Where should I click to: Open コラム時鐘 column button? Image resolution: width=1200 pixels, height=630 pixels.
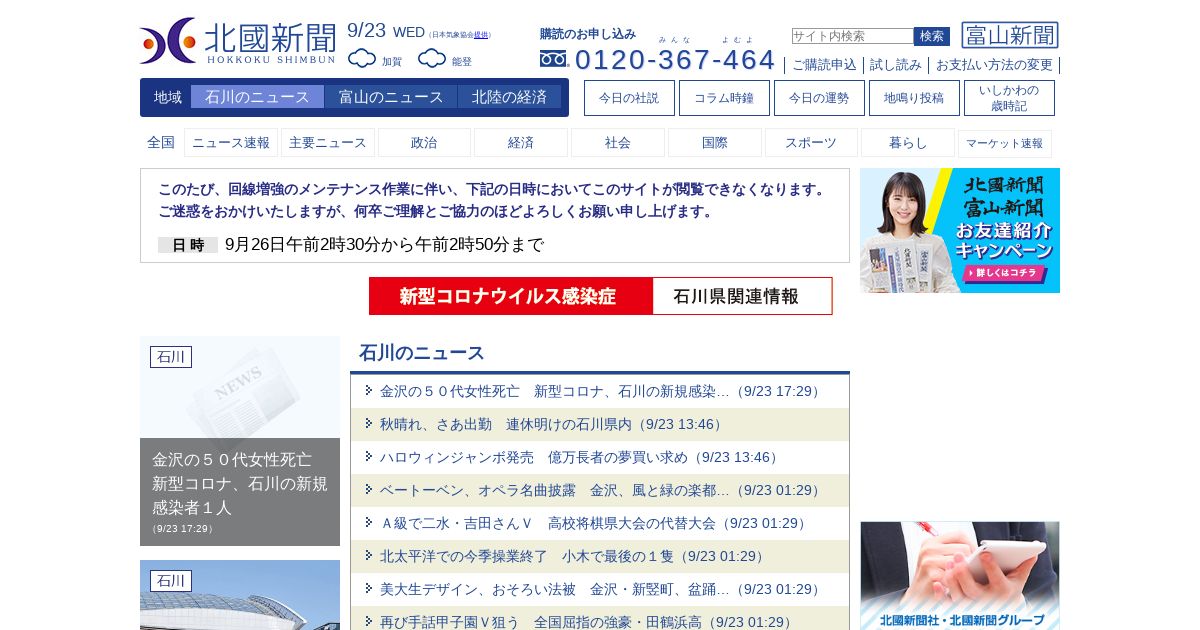click(724, 98)
